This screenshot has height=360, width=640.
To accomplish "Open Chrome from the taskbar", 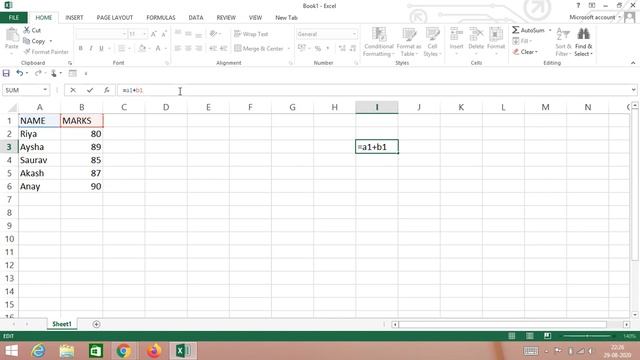I will (x=123, y=351).
